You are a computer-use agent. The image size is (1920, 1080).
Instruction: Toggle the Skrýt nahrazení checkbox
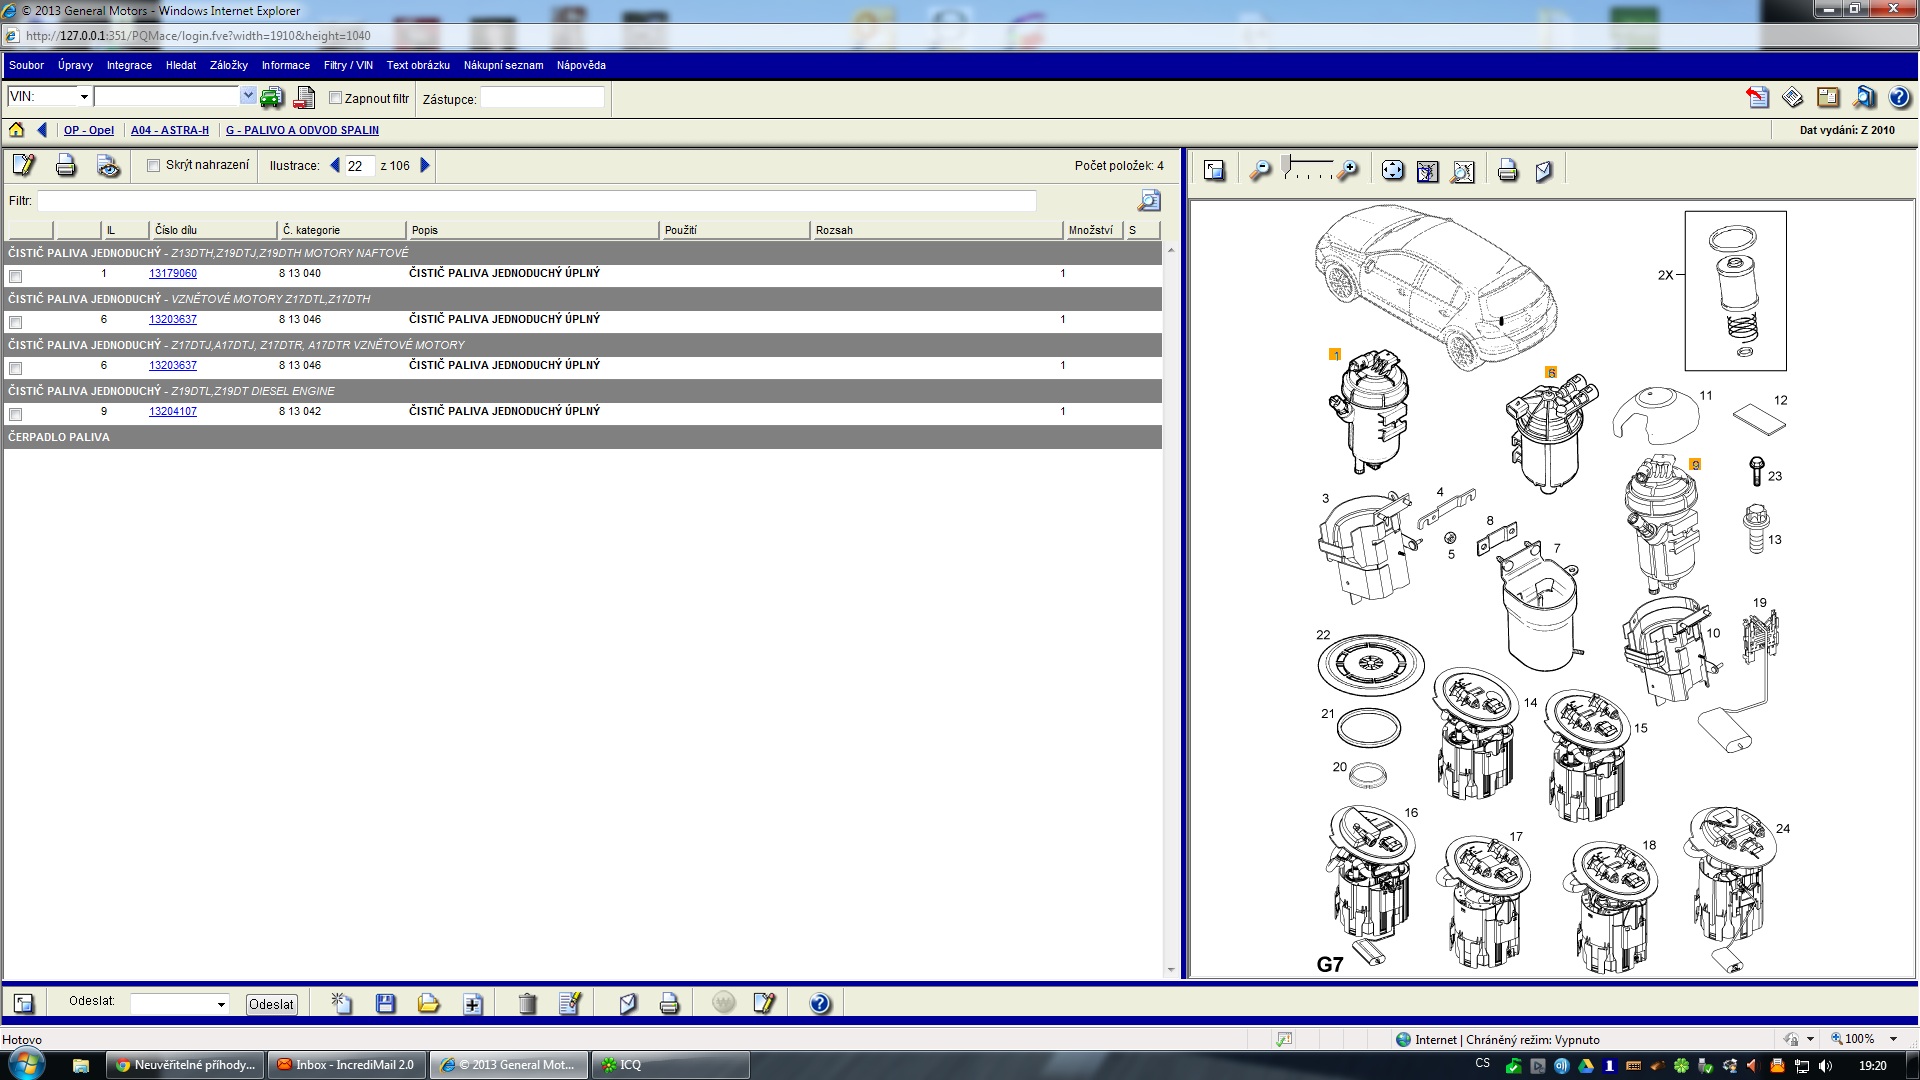(x=154, y=166)
